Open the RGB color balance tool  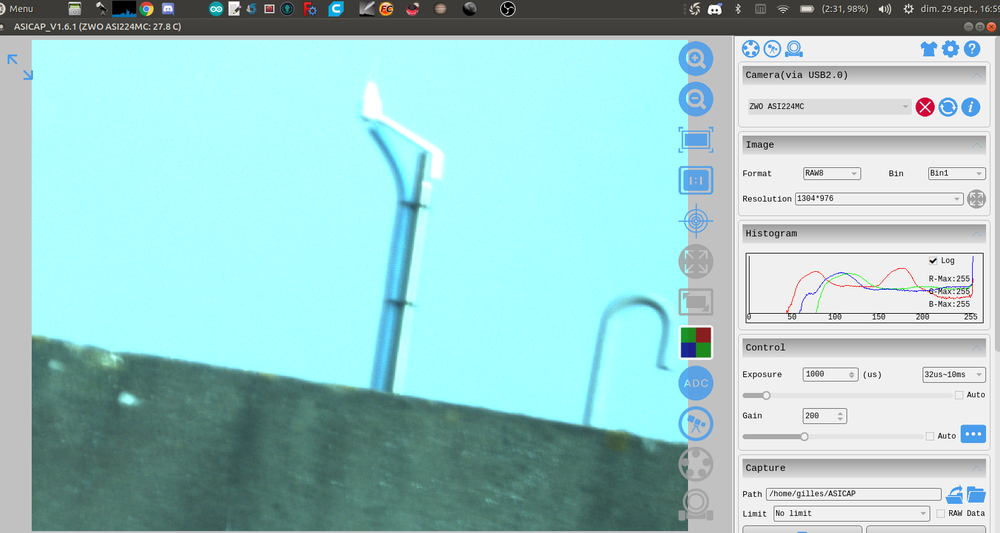pyautogui.click(x=696, y=342)
